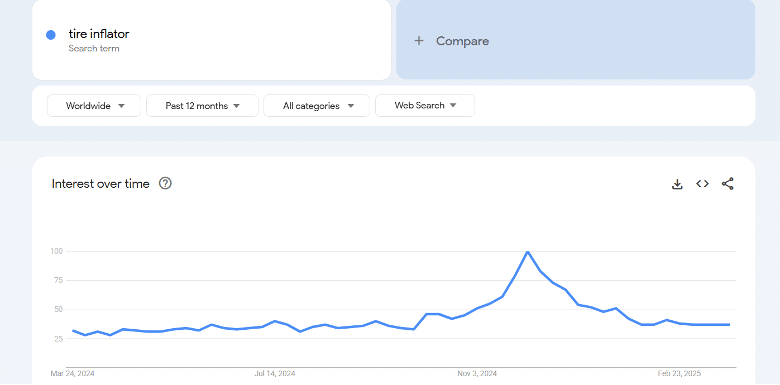Click the Jul 14, 2024 axis label
Image resolution: width=780 pixels, height=385 pixels.
[x=275, y=373]
